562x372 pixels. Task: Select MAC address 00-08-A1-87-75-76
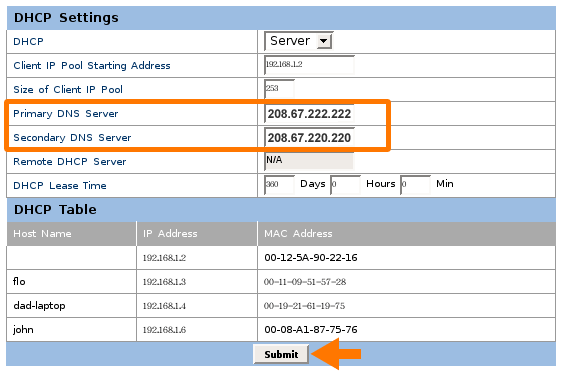[311, 330]
